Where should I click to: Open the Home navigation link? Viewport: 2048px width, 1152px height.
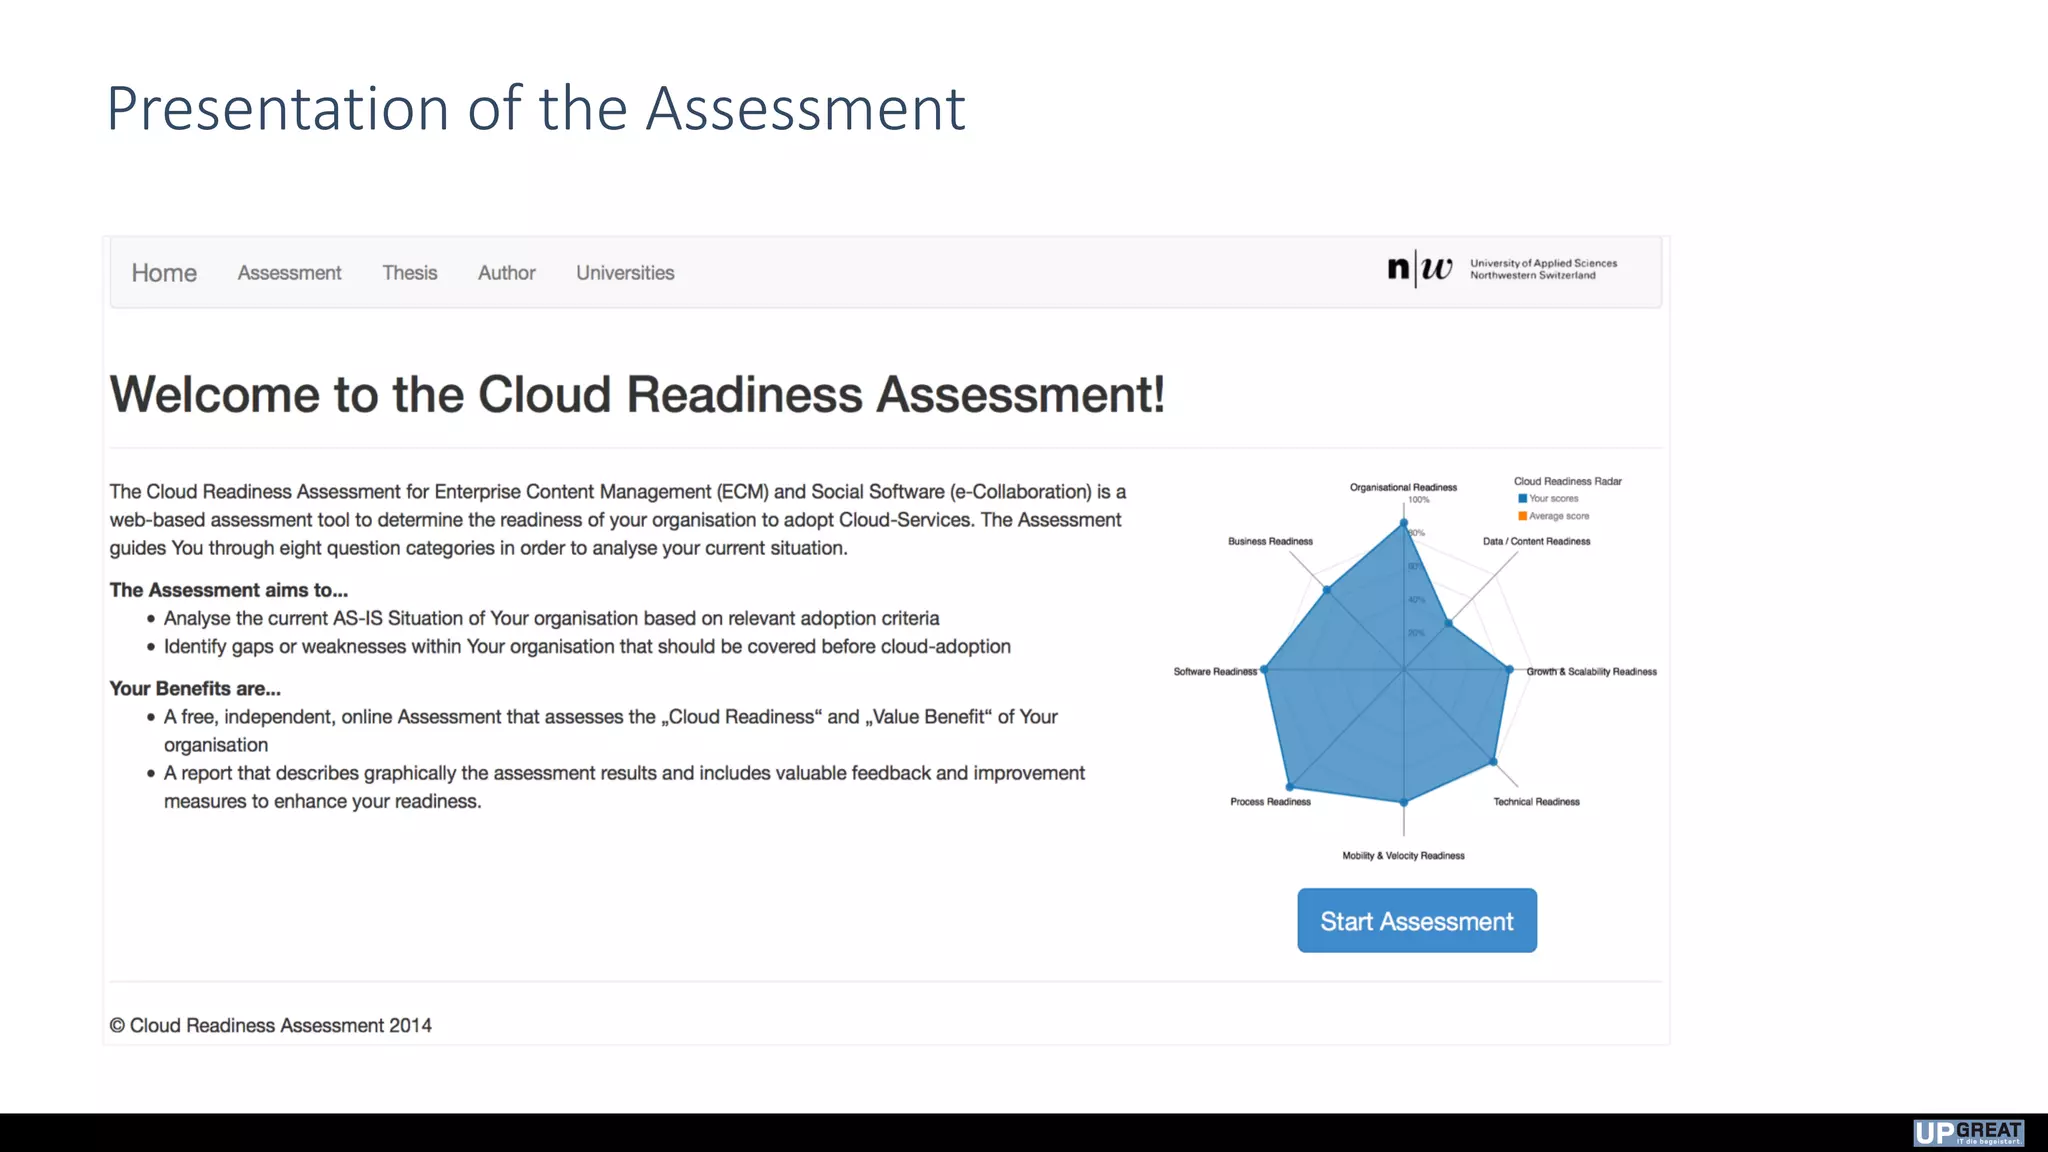[x=164, y=273]
